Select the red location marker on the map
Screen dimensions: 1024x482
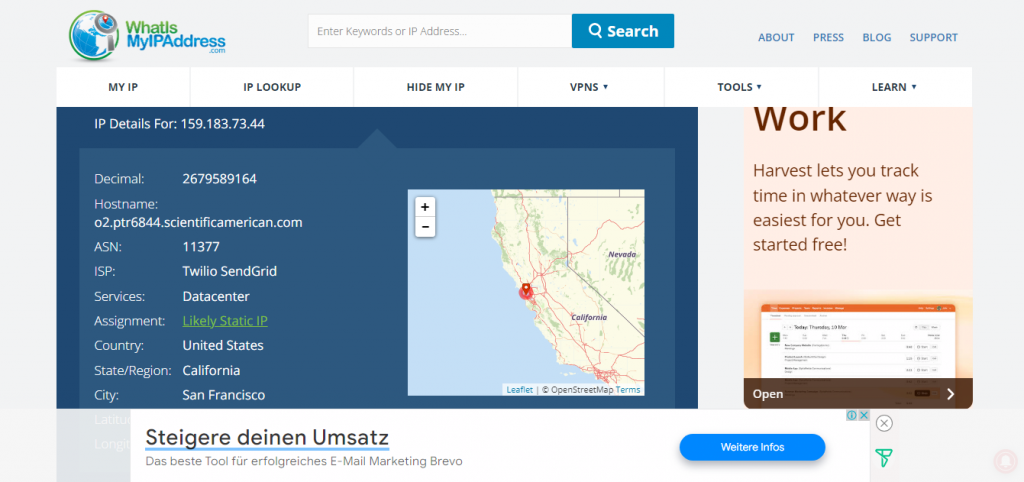click(526, 291)
